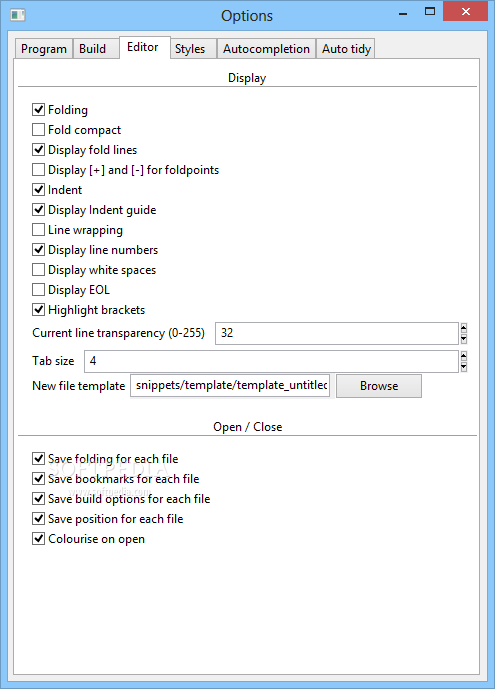This screenshot has width=495, height=689.
Task: Select the Editor tab
Action: (143, 47)
